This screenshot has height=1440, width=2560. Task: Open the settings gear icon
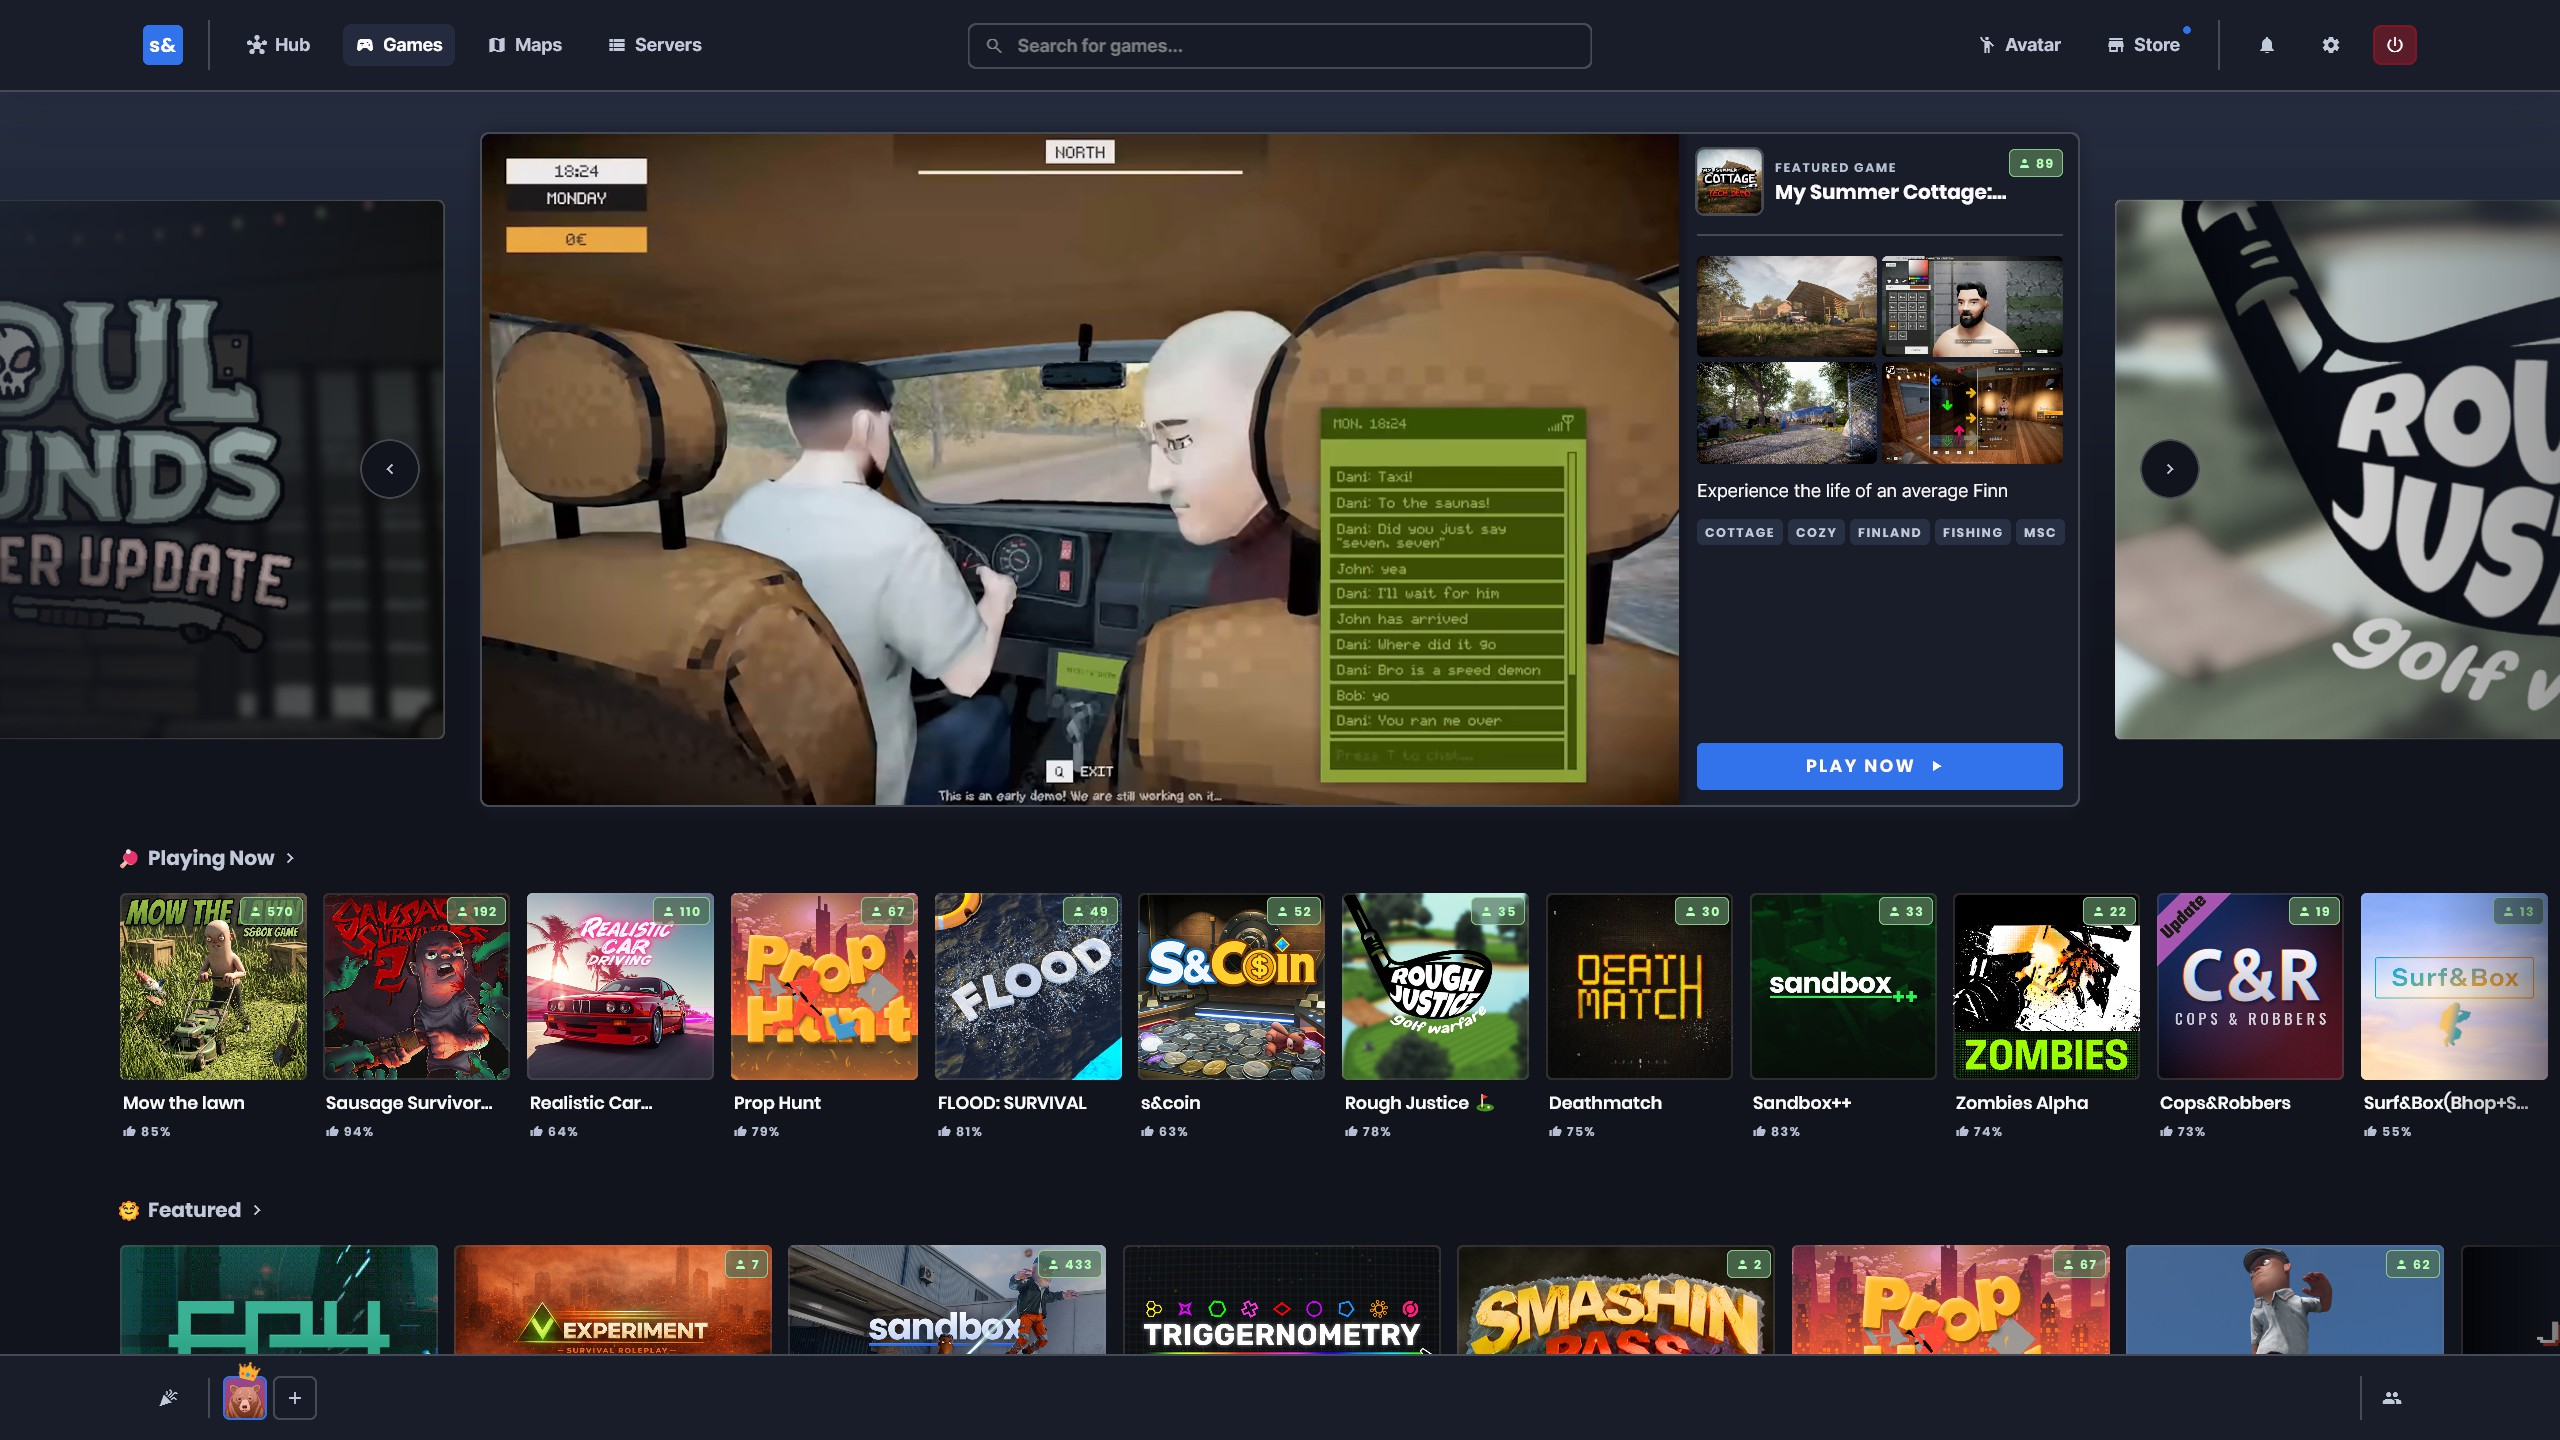pos(2330,45)
